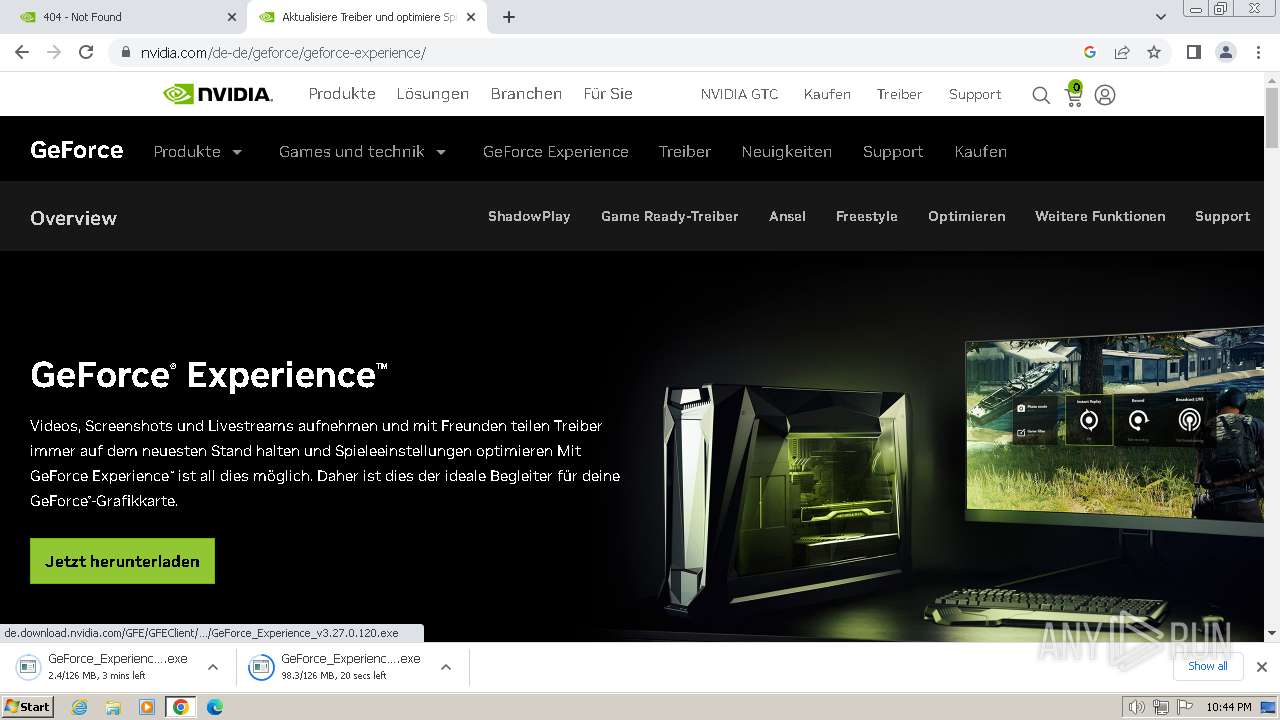Open the shopping cart icon
Image resolution: width=1280 pixels, height=720 pixels.
1074,94
